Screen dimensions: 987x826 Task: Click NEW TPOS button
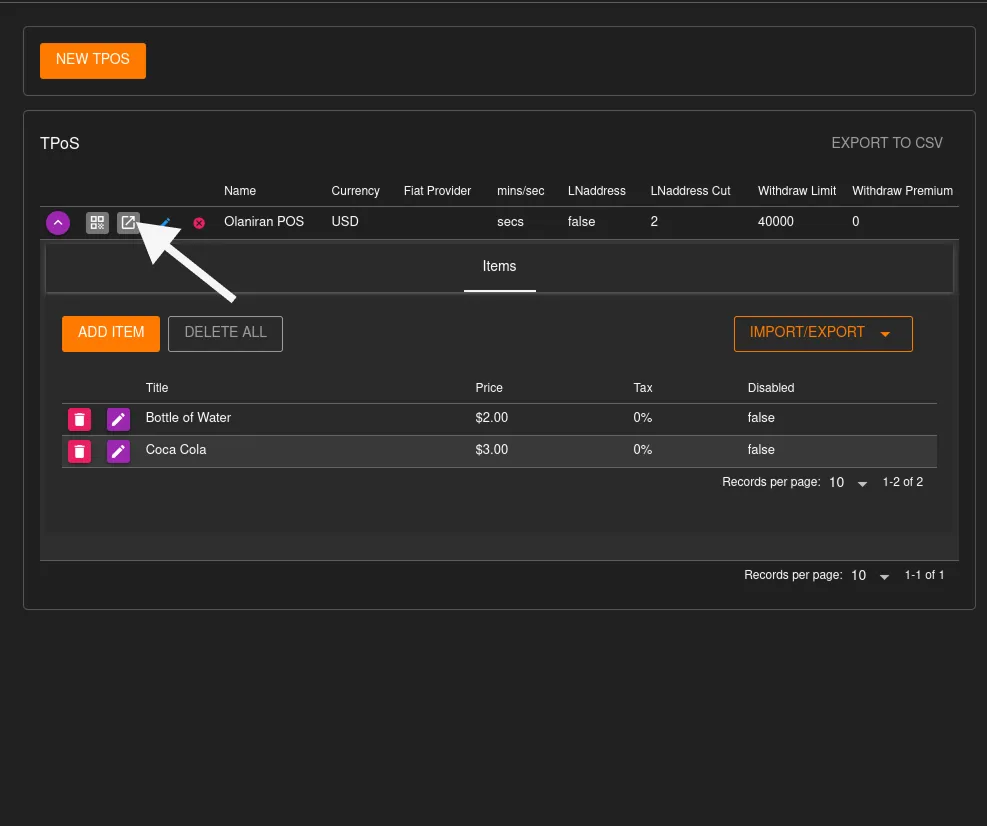93,60
